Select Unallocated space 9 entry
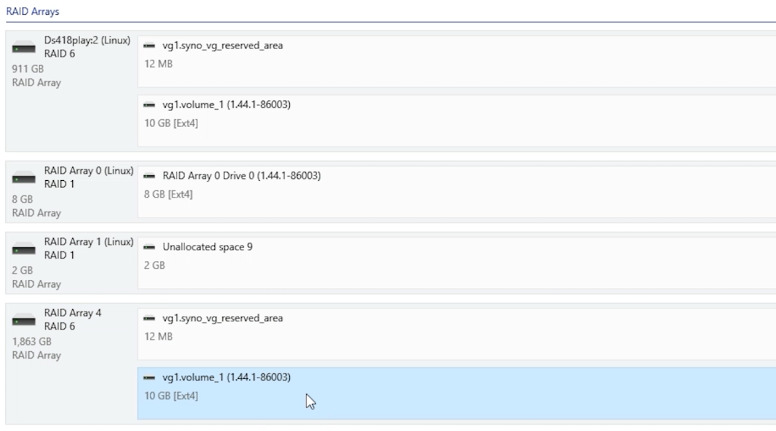The image size is (776, 431). click(x=207, y=247)
